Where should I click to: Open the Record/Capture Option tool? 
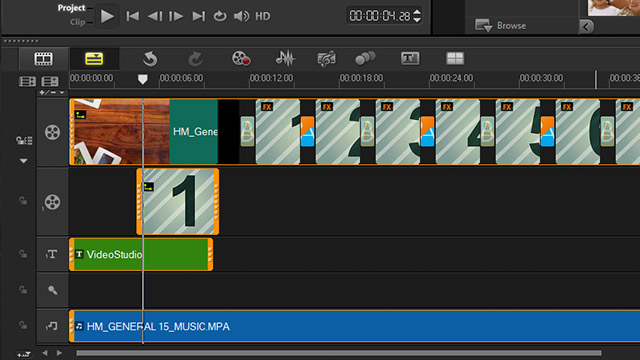pos(241,59)
